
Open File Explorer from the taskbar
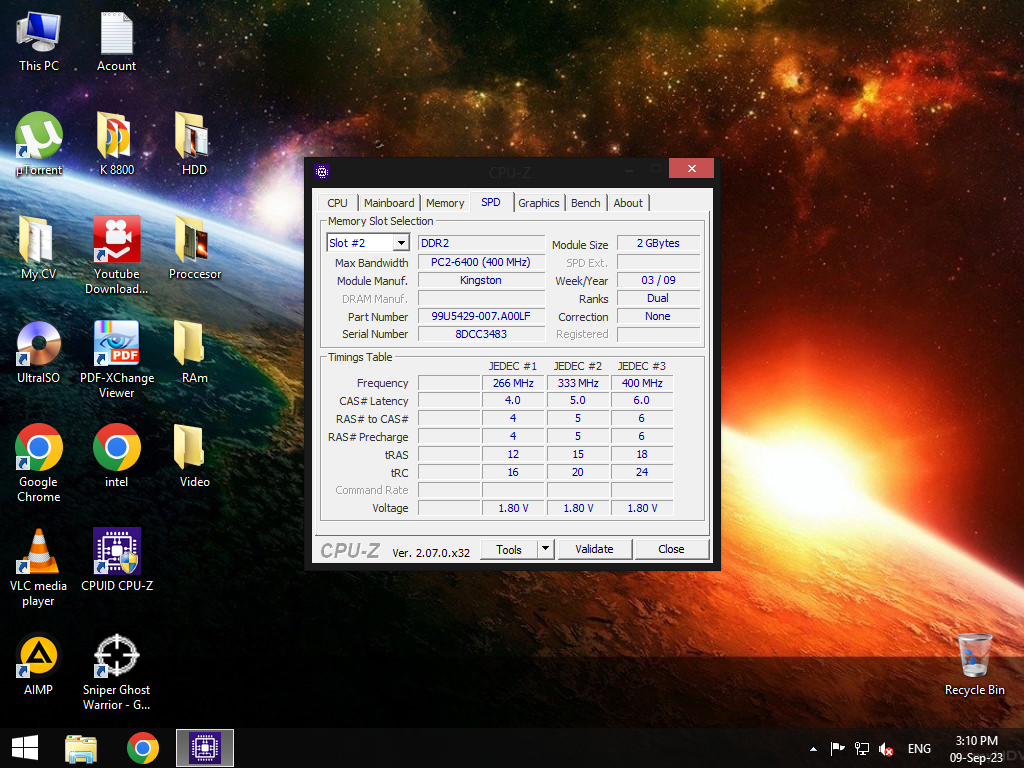80,747
